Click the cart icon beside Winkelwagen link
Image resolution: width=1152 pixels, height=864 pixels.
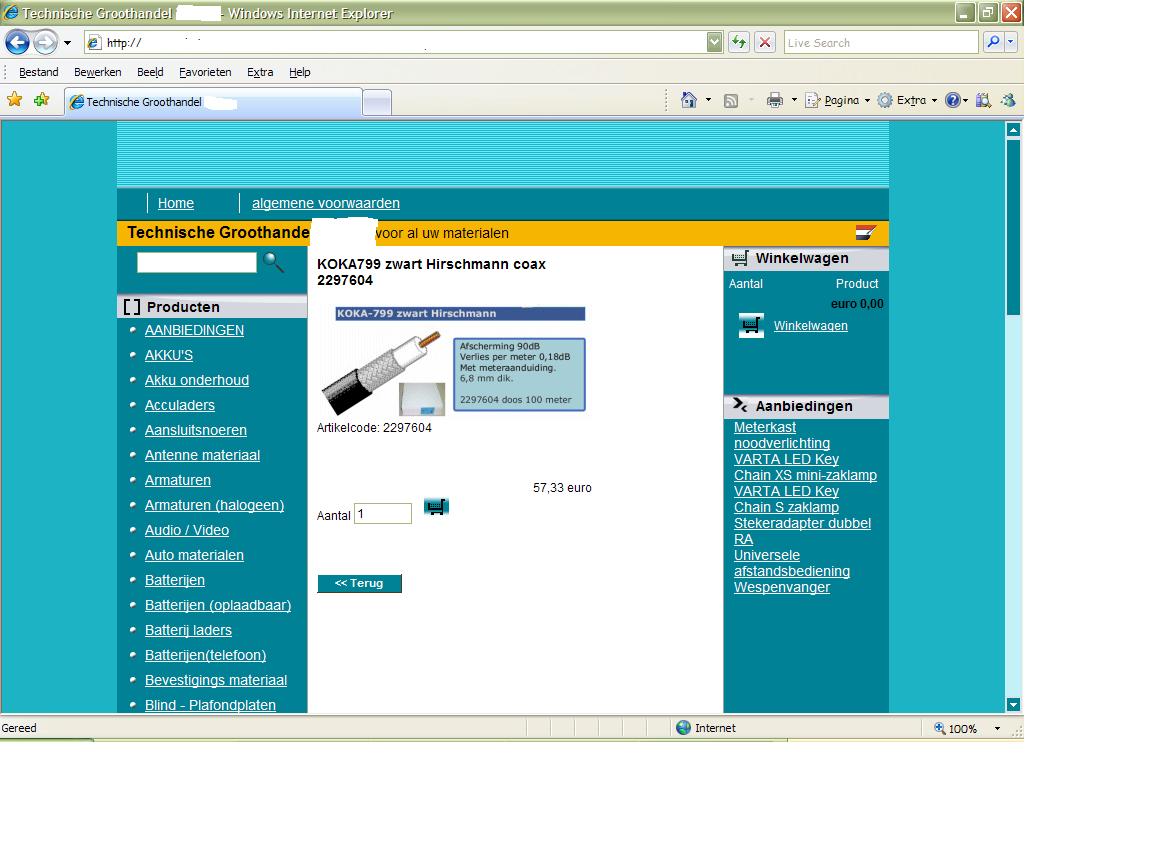coord(751,325)
